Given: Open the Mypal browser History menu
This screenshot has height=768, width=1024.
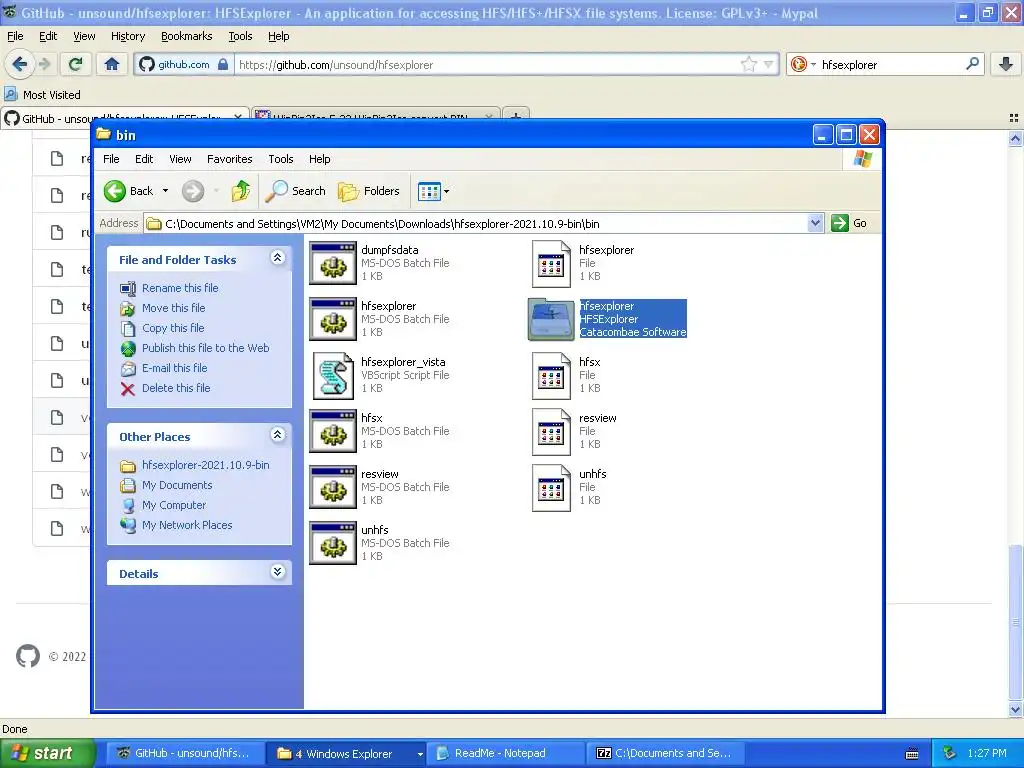Looking at the screenshot, I should tap(127, 36).
